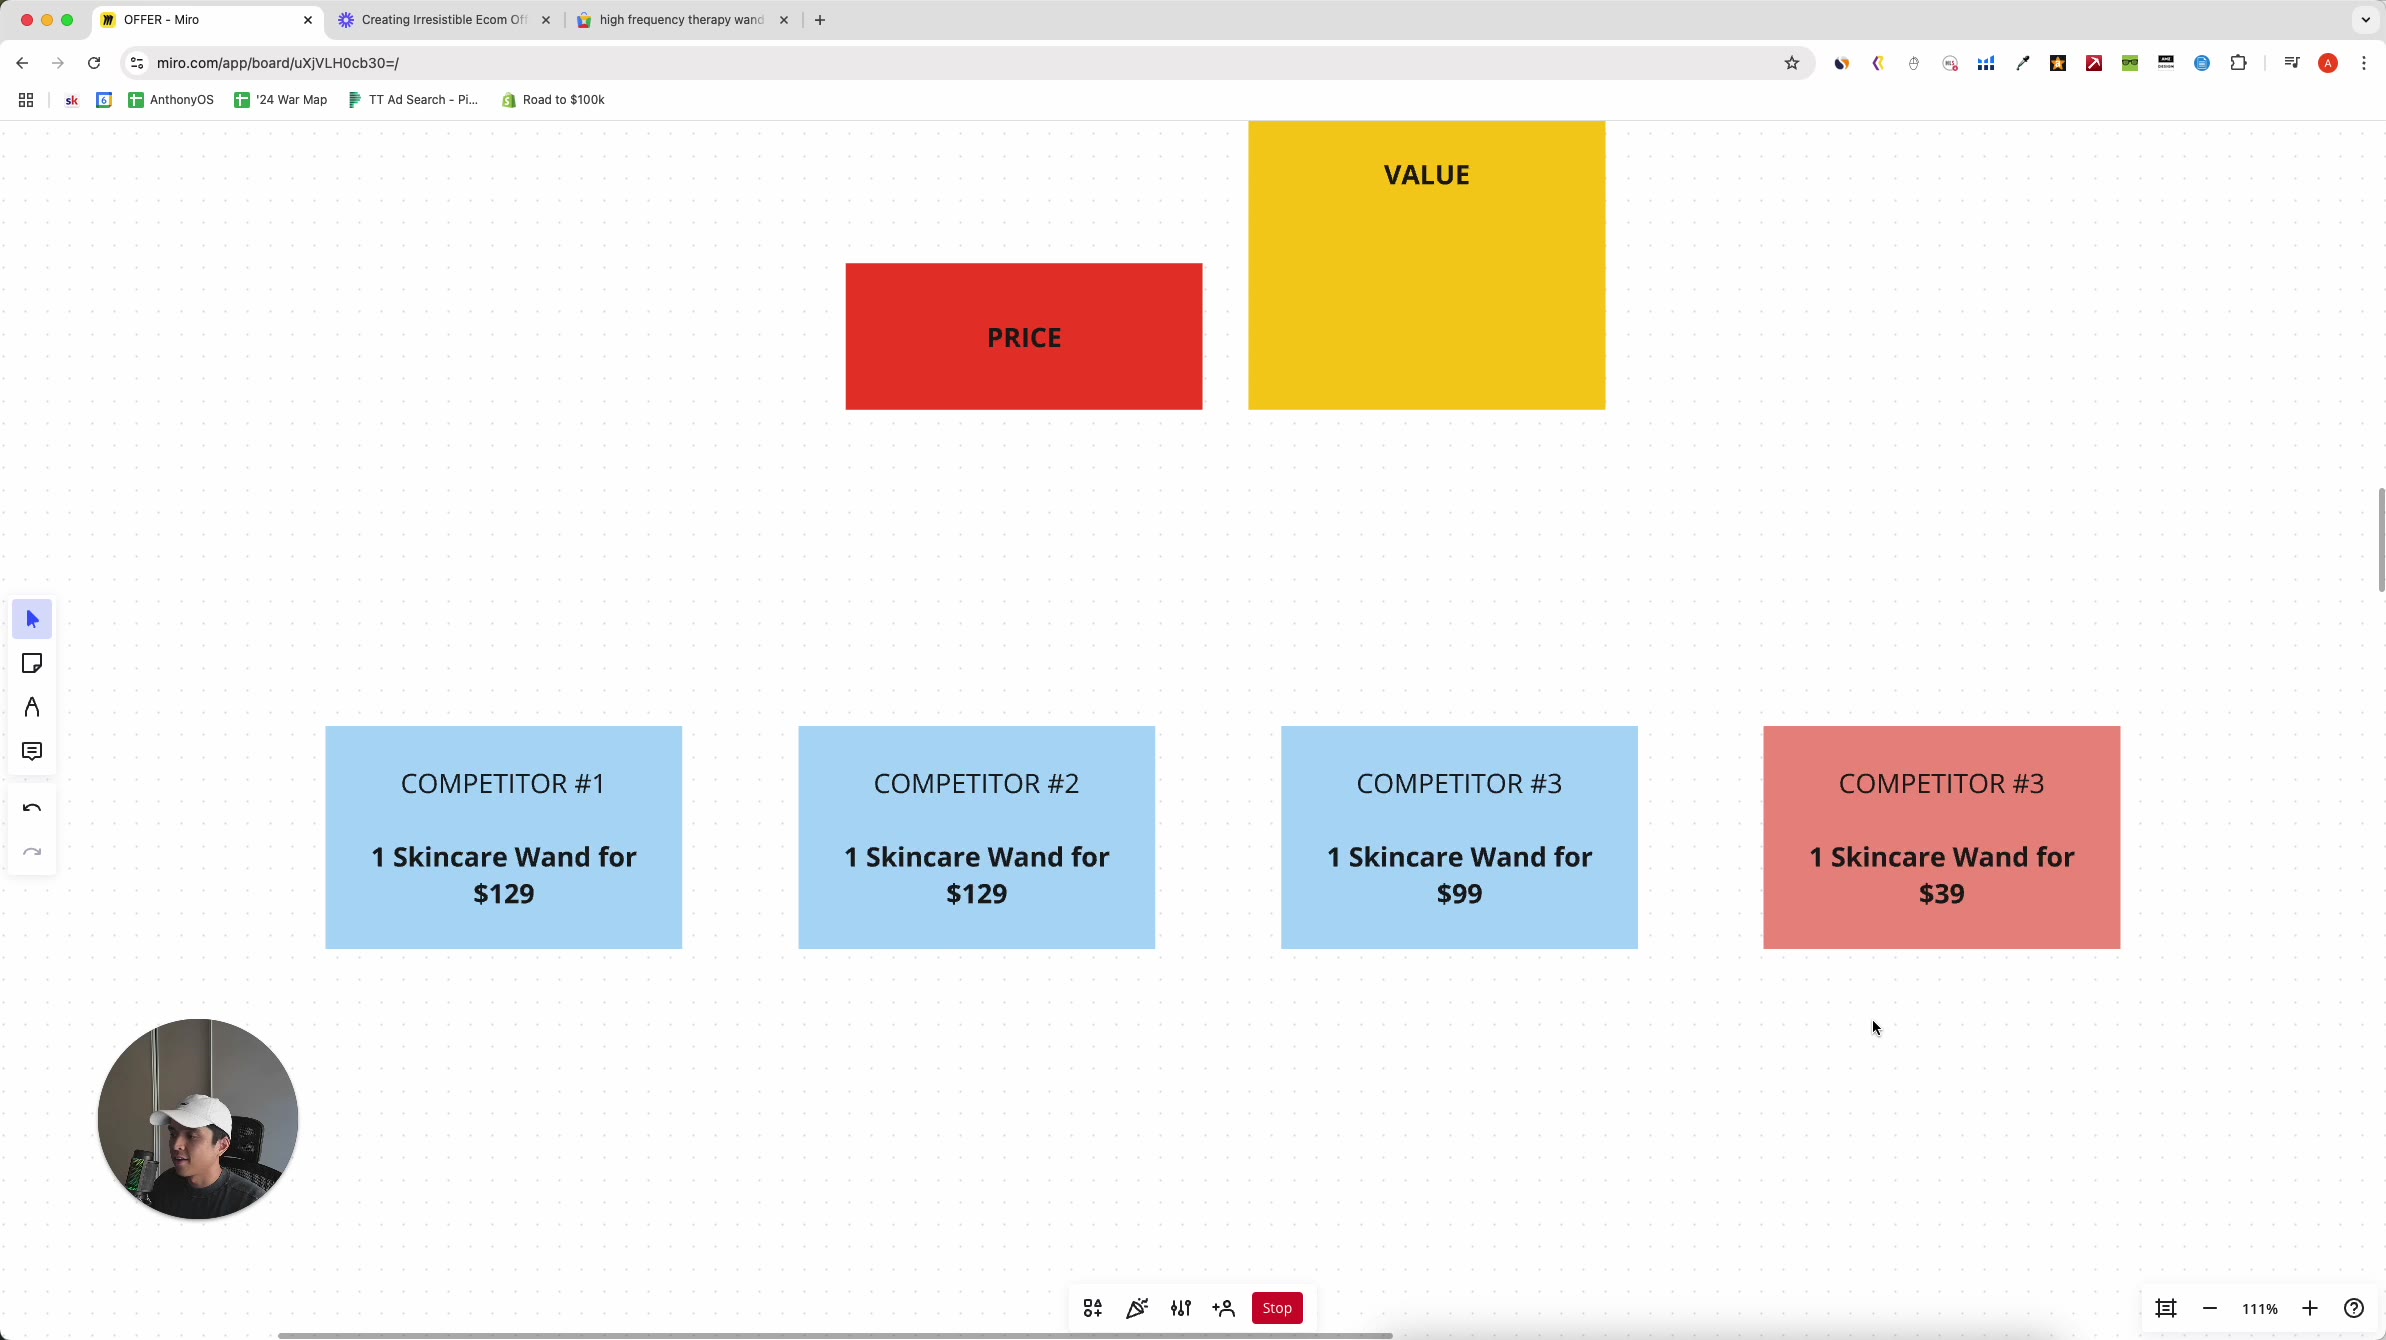Invite a participant with add-person icon
Screen dimensions: 2386x1340
point(1224,1308)
